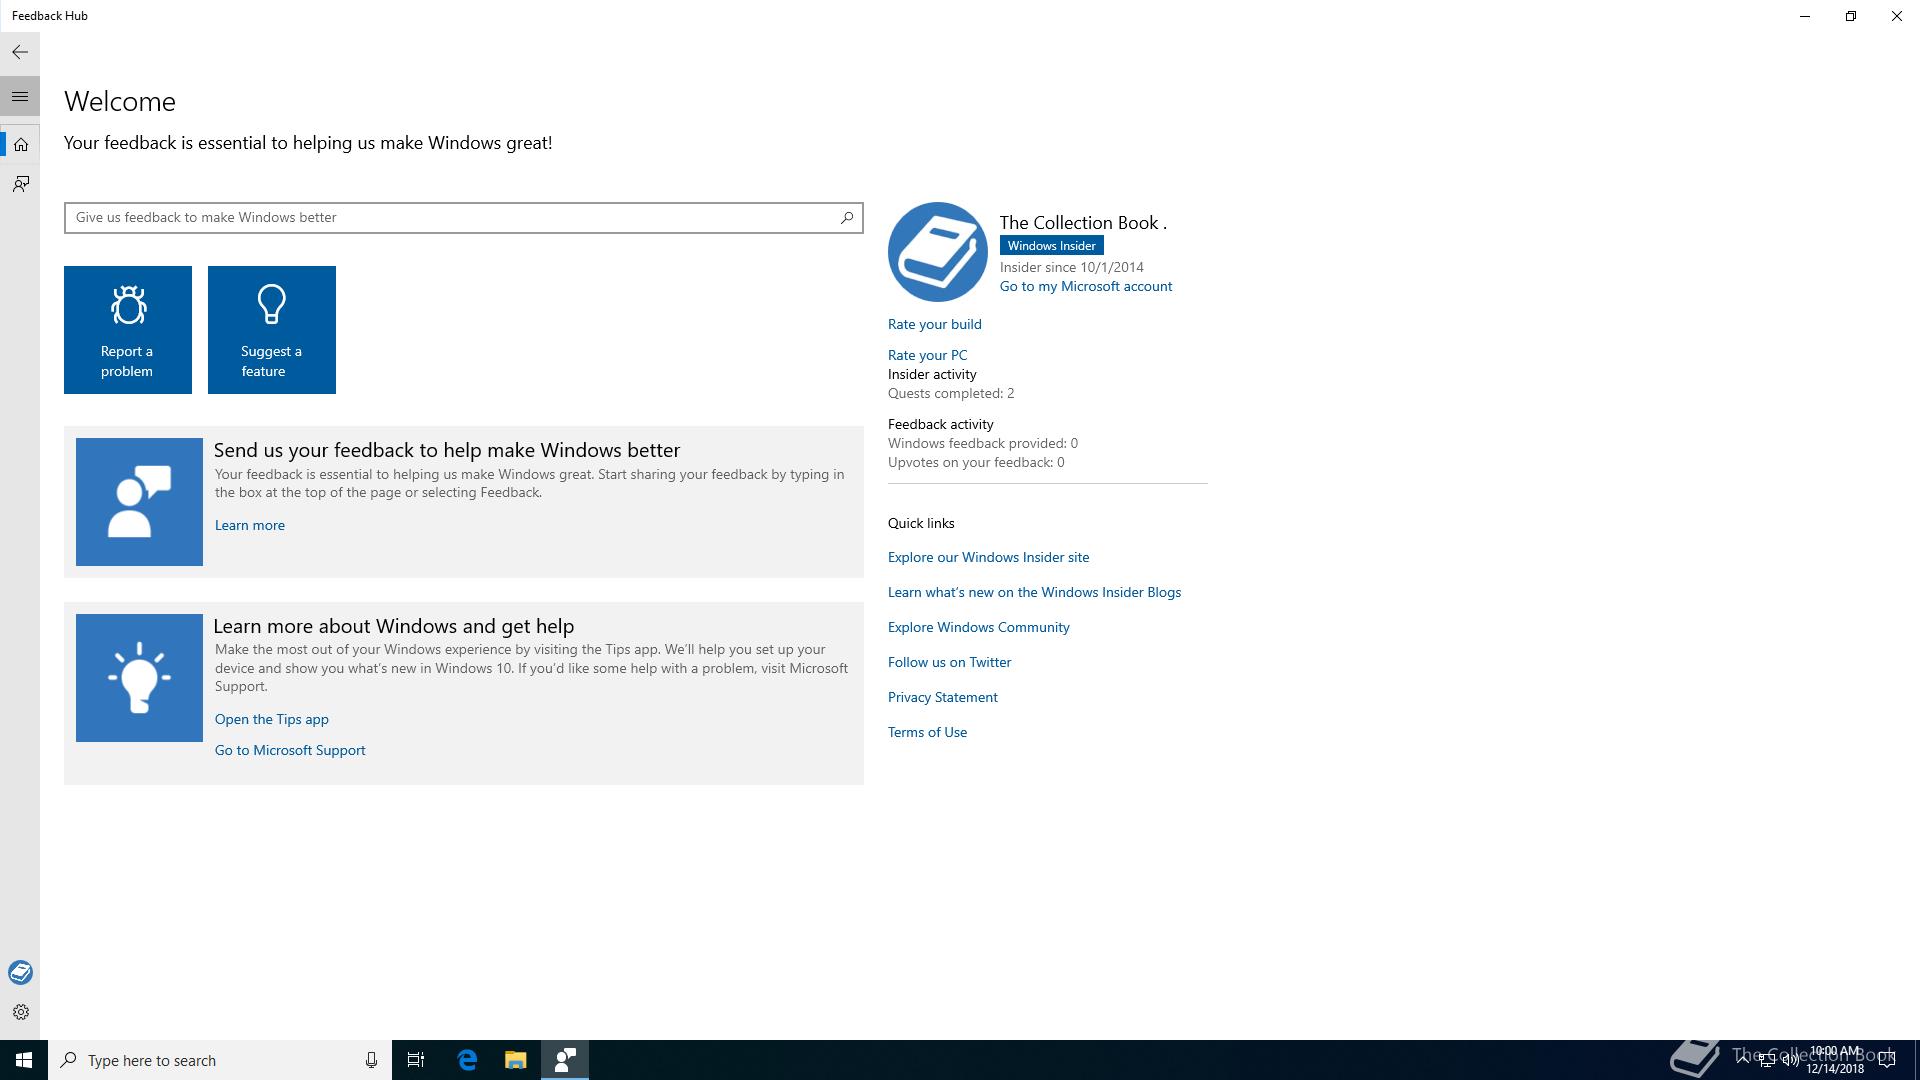Go to my Microsoft account
The width and height of the screenshot is (1920, 1080).
coord(1086,286)
